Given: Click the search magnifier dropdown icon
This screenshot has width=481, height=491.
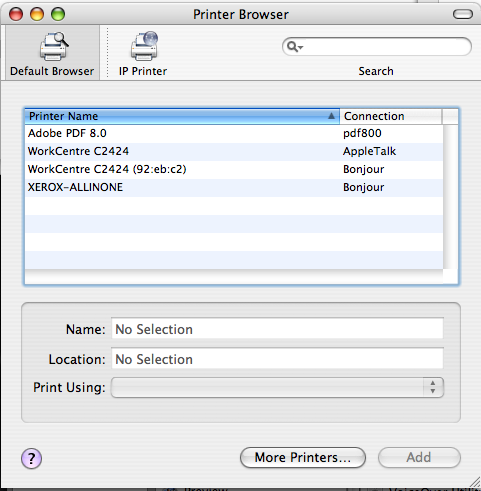Looking at the screenshot, I should pos(295,47).
